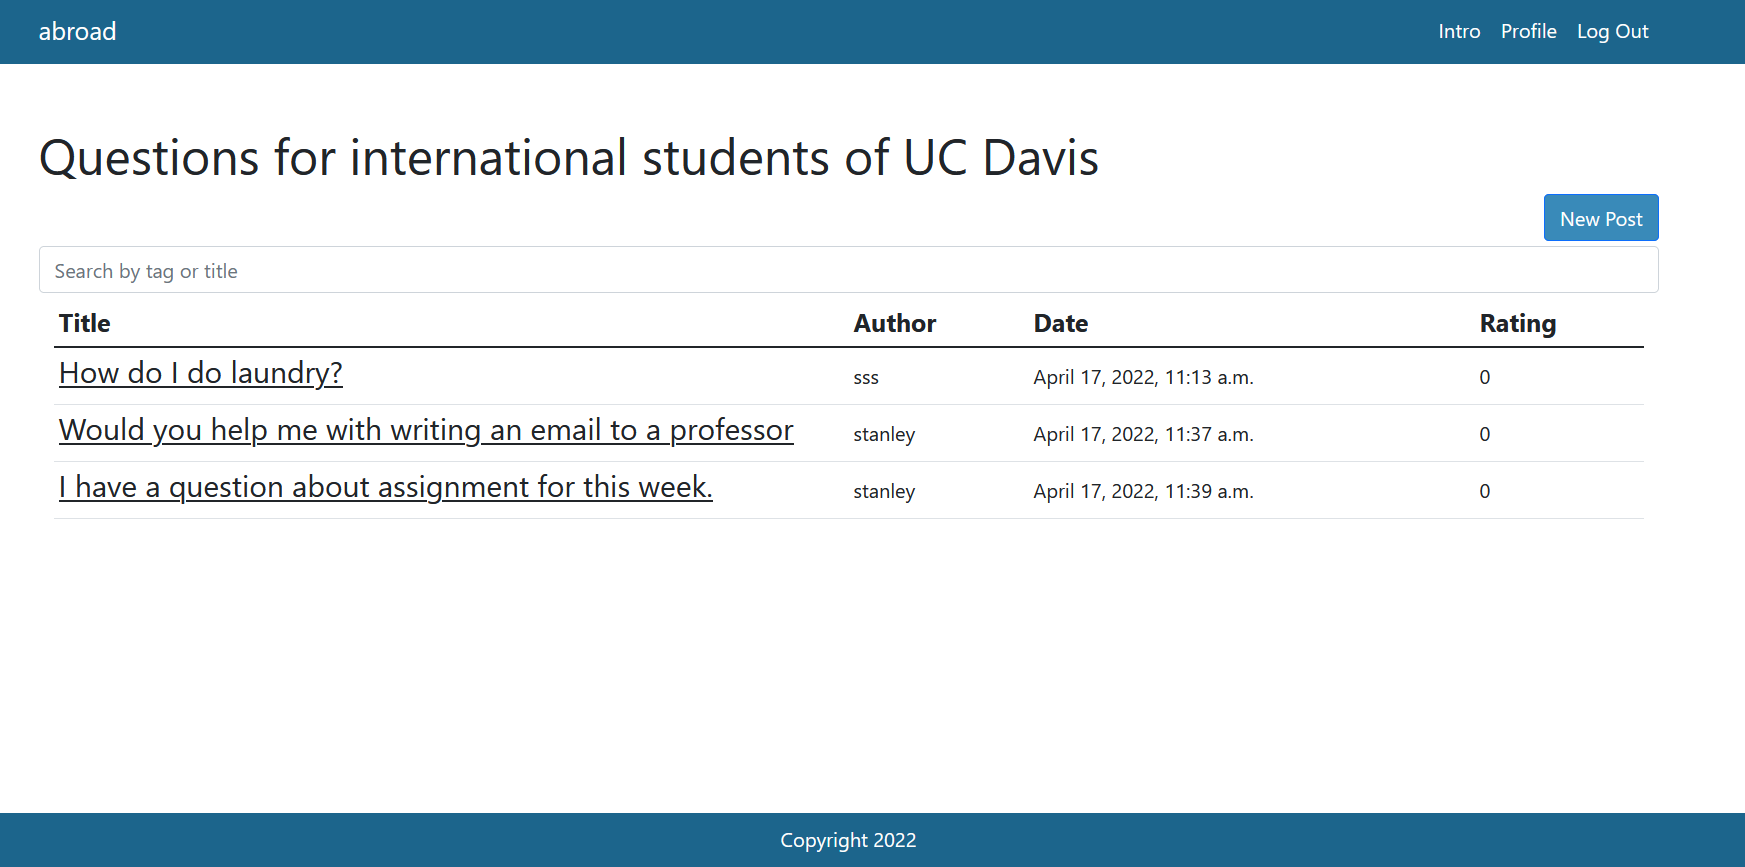Click the Title column header

[85, 323]
